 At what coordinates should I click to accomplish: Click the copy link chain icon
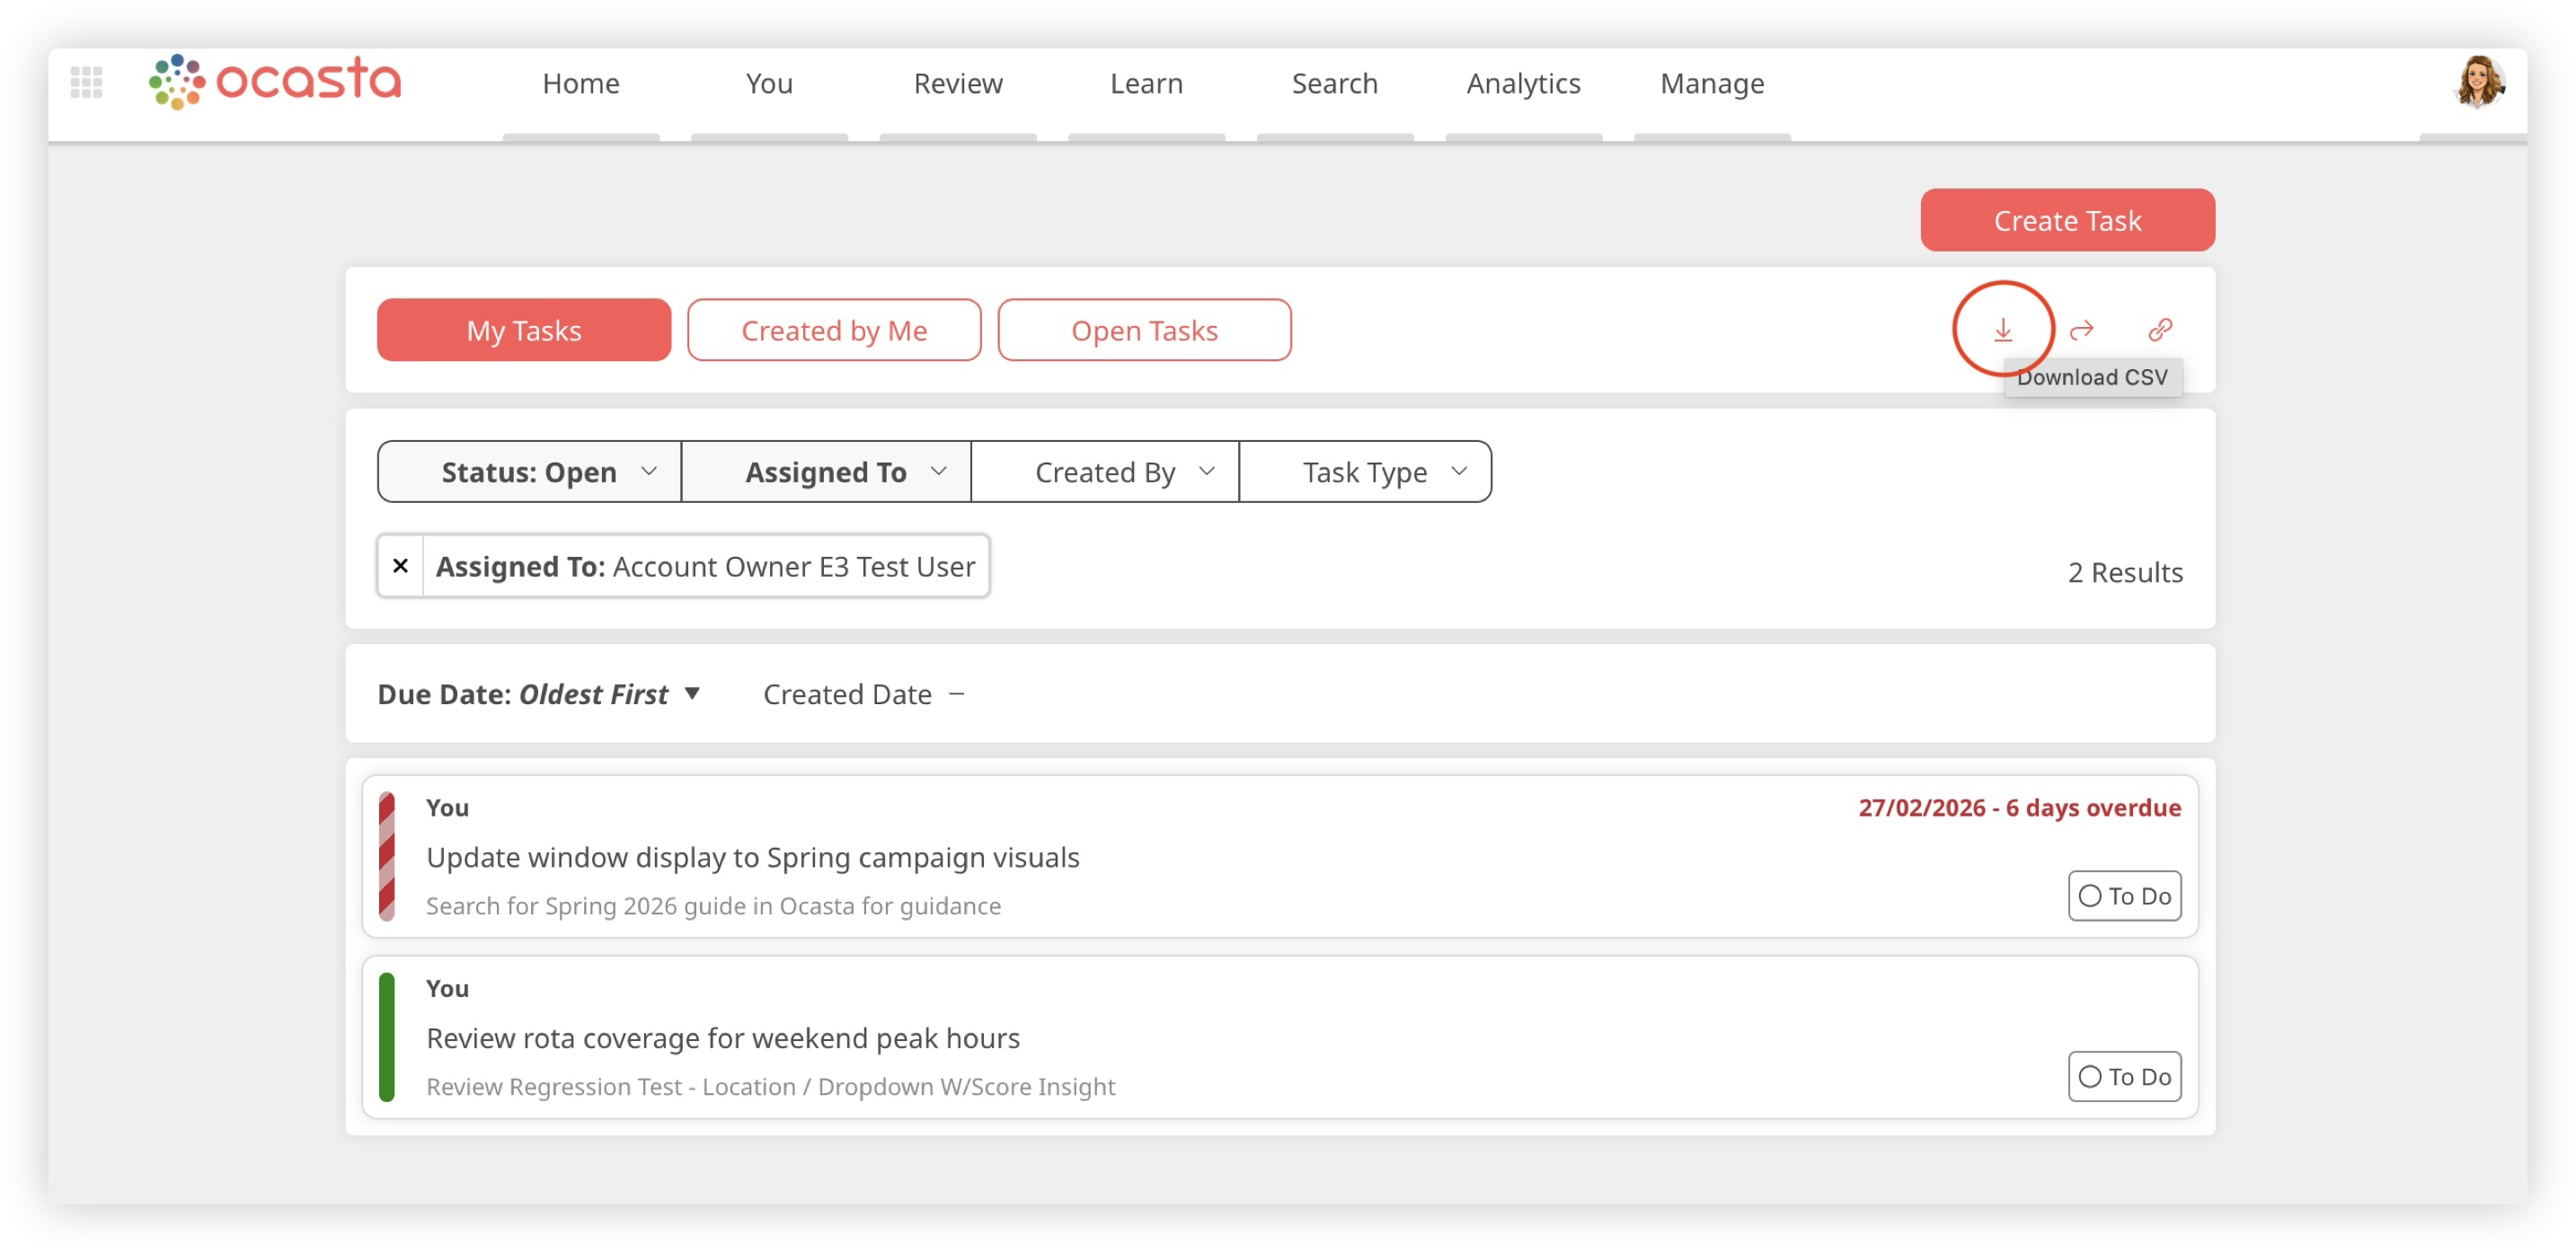(x=2160, y=329)
